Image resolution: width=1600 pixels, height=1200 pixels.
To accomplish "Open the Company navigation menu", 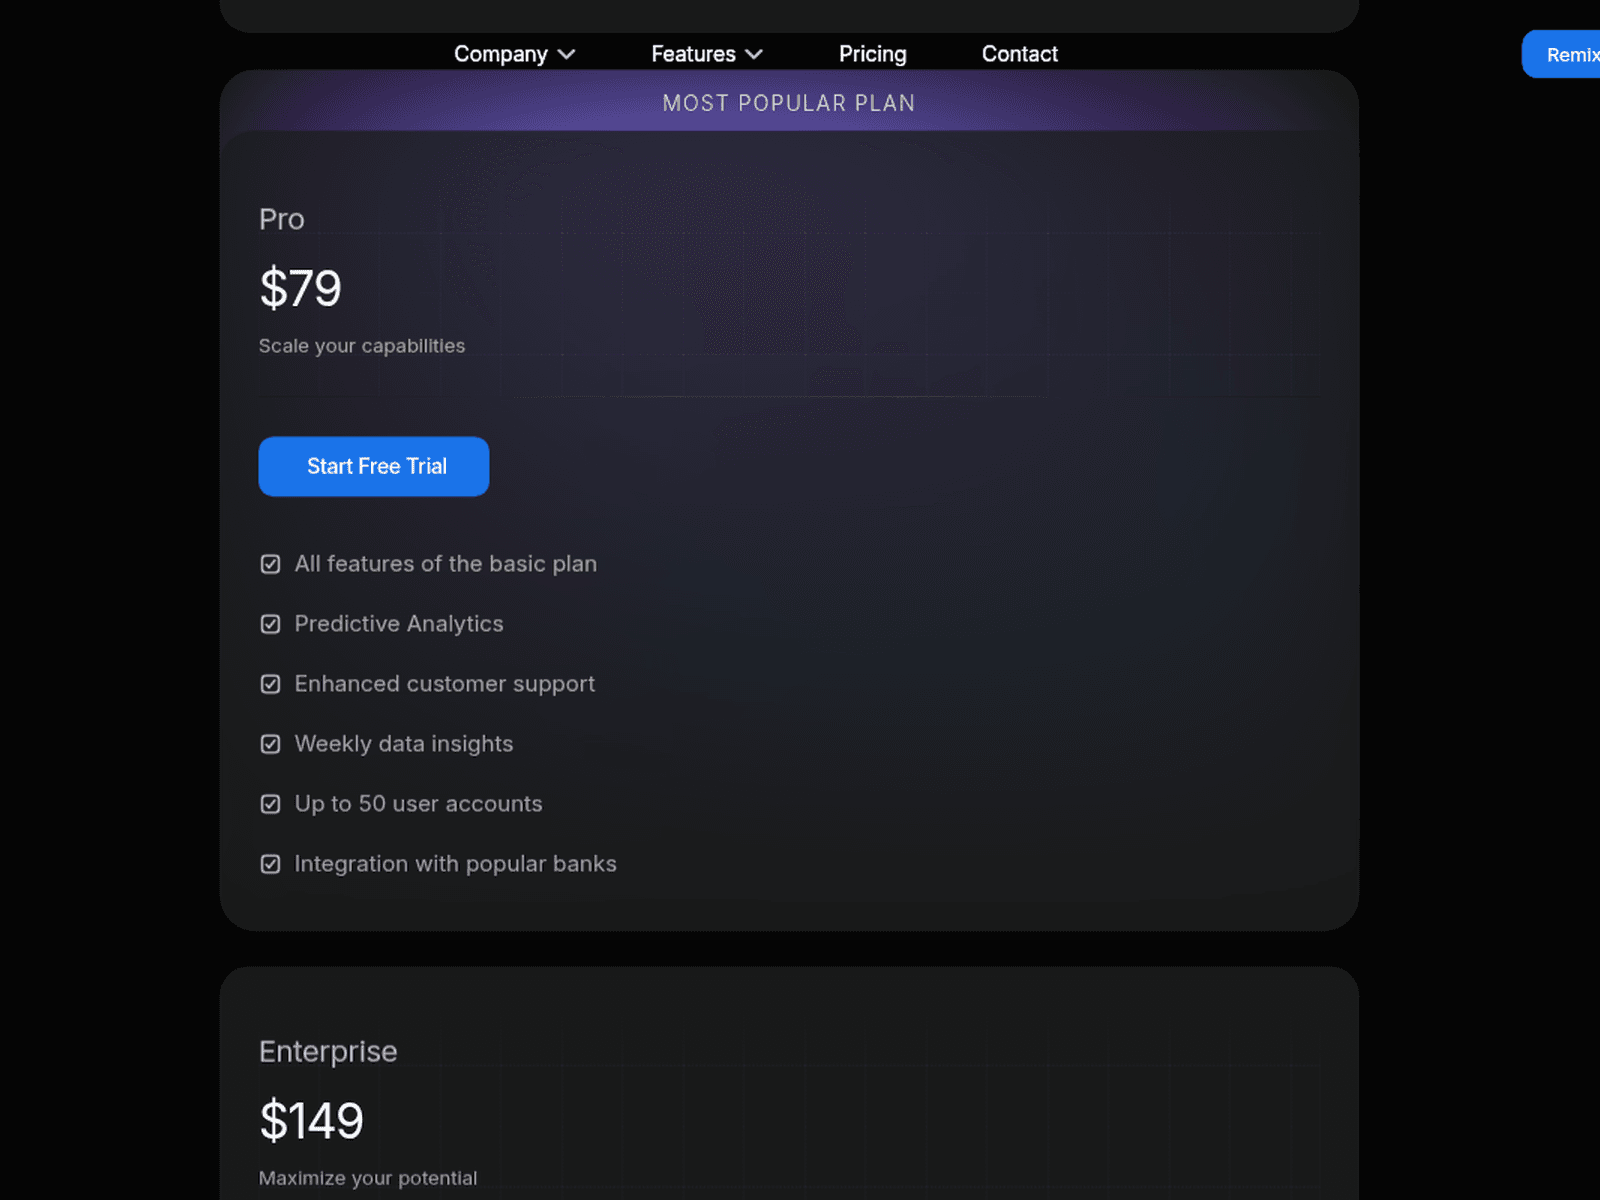I will pos(514,54).
